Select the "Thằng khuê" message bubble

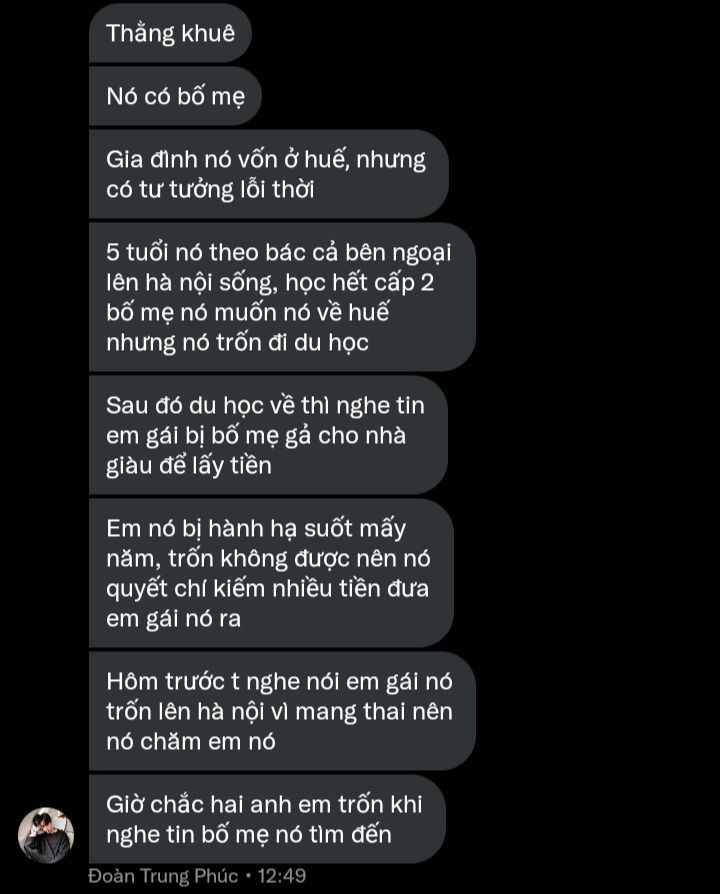(170, 33)
